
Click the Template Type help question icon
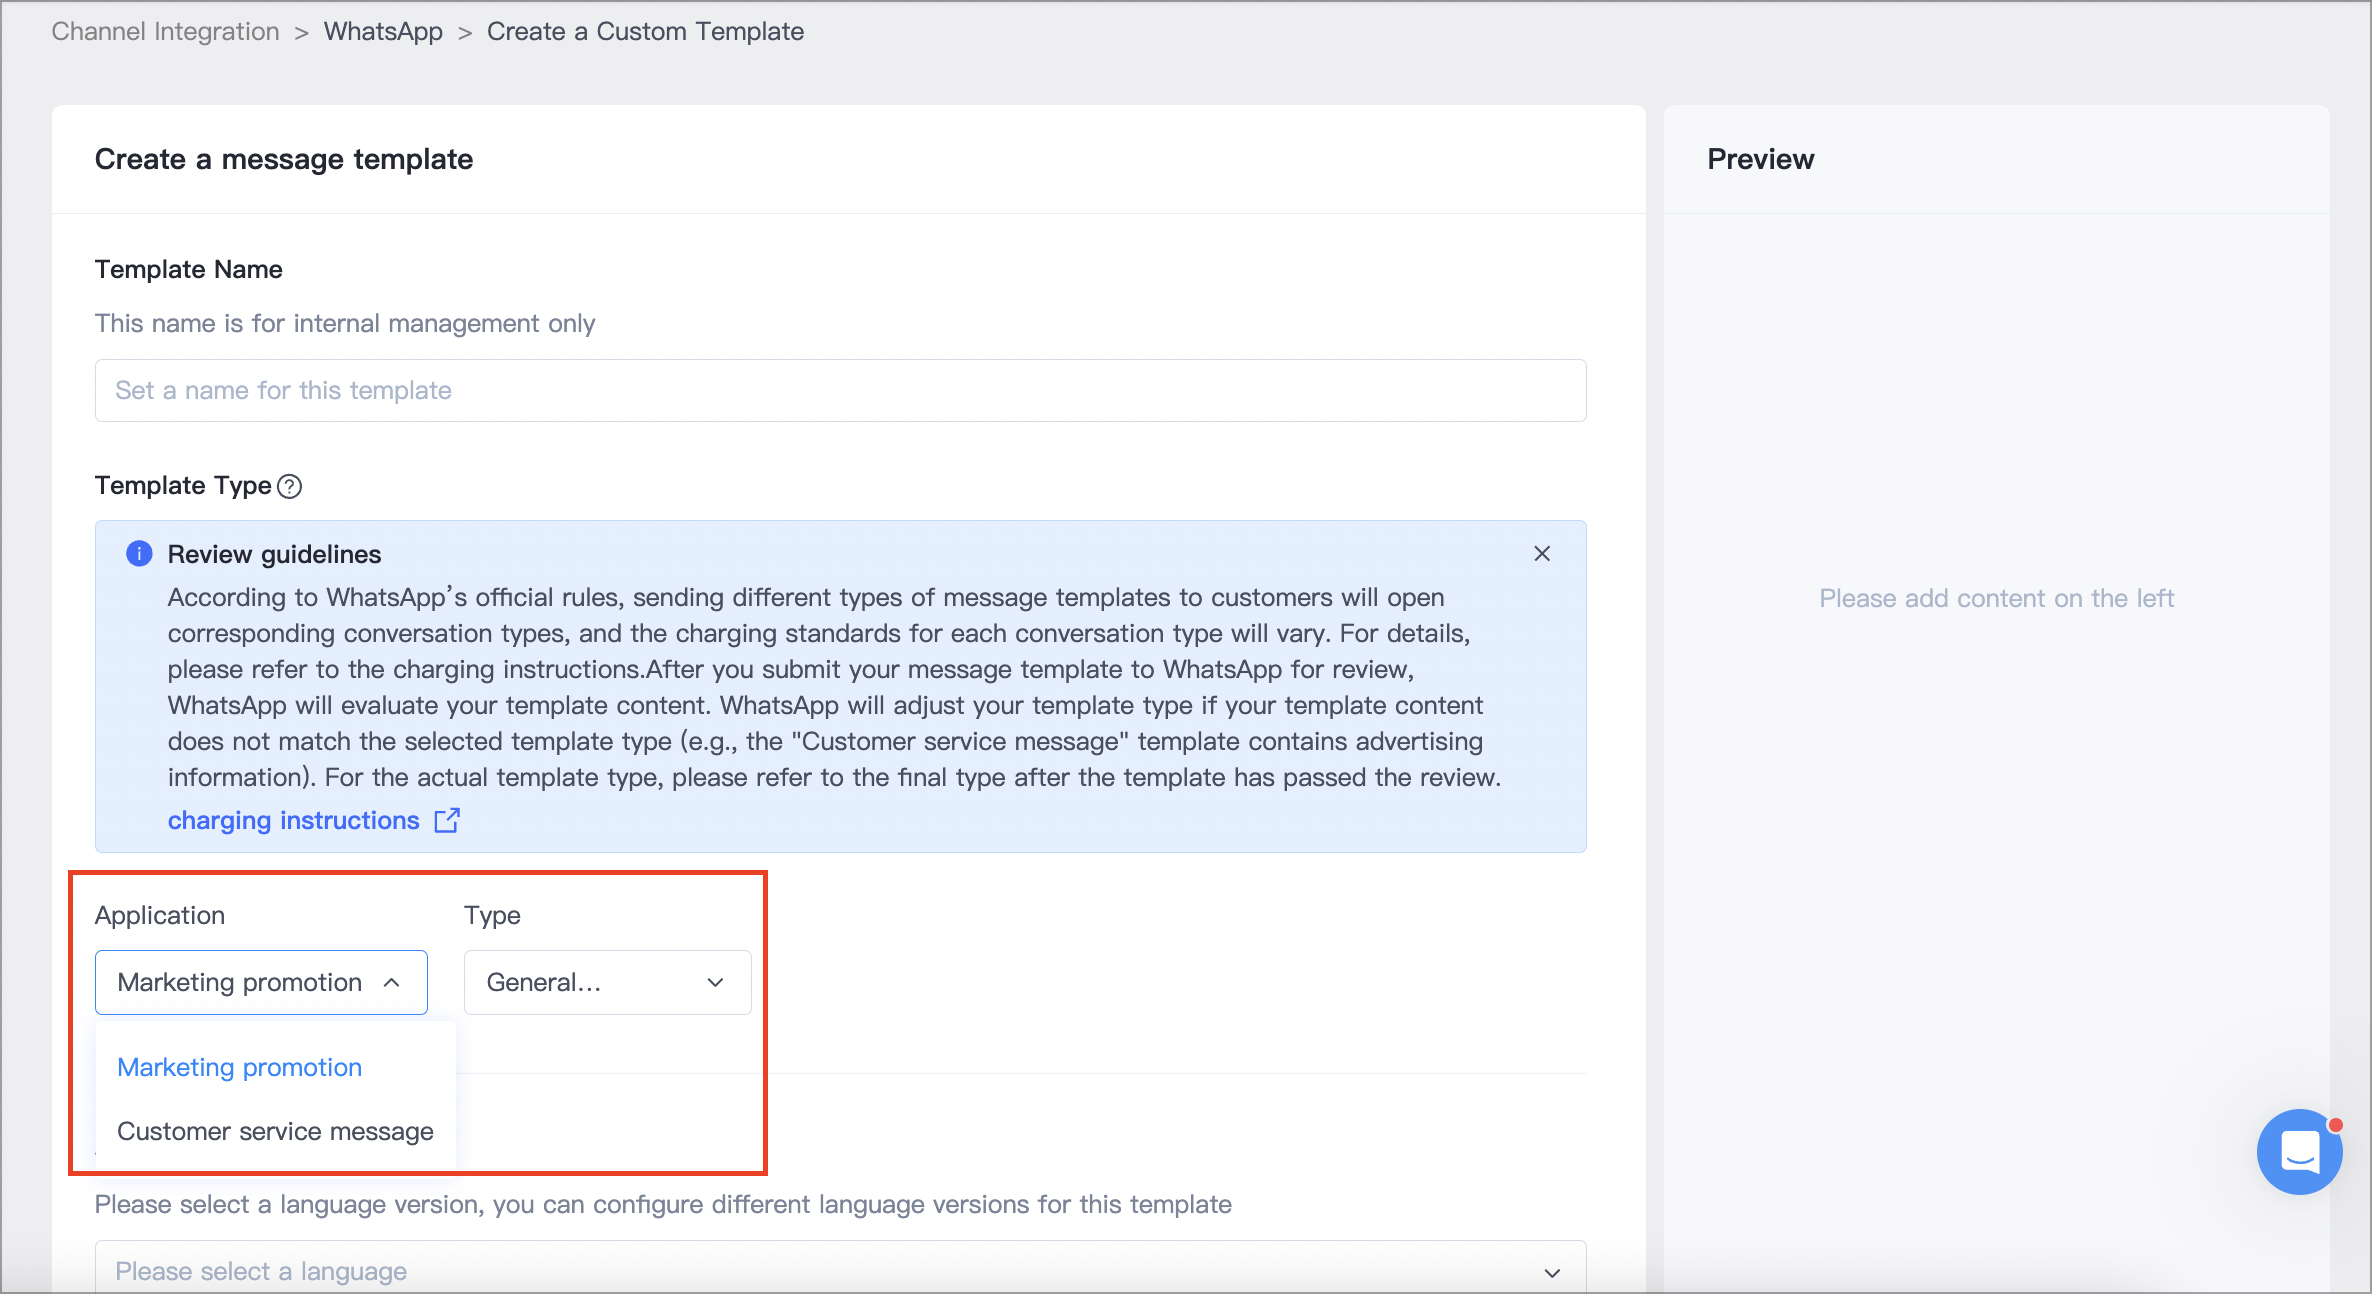(289, 486)
